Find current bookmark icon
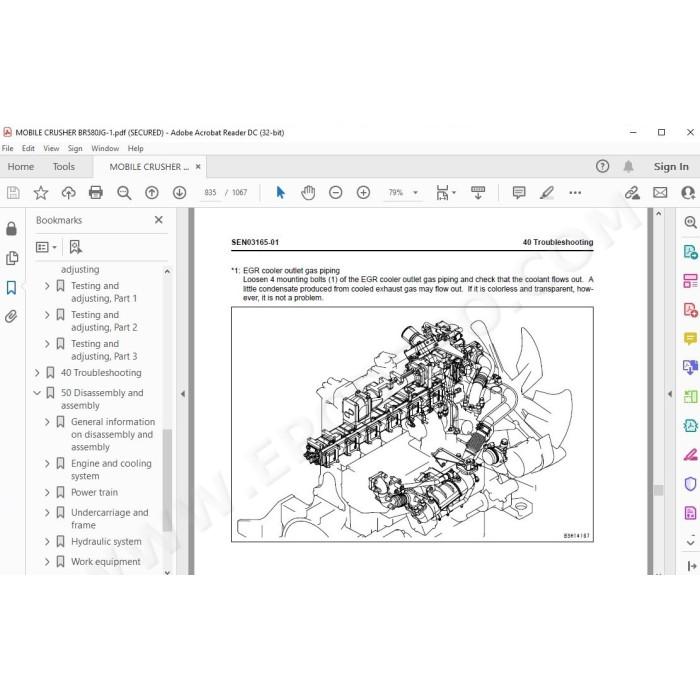700x700 pixels. pyautogui.click(x=75, y=247)
